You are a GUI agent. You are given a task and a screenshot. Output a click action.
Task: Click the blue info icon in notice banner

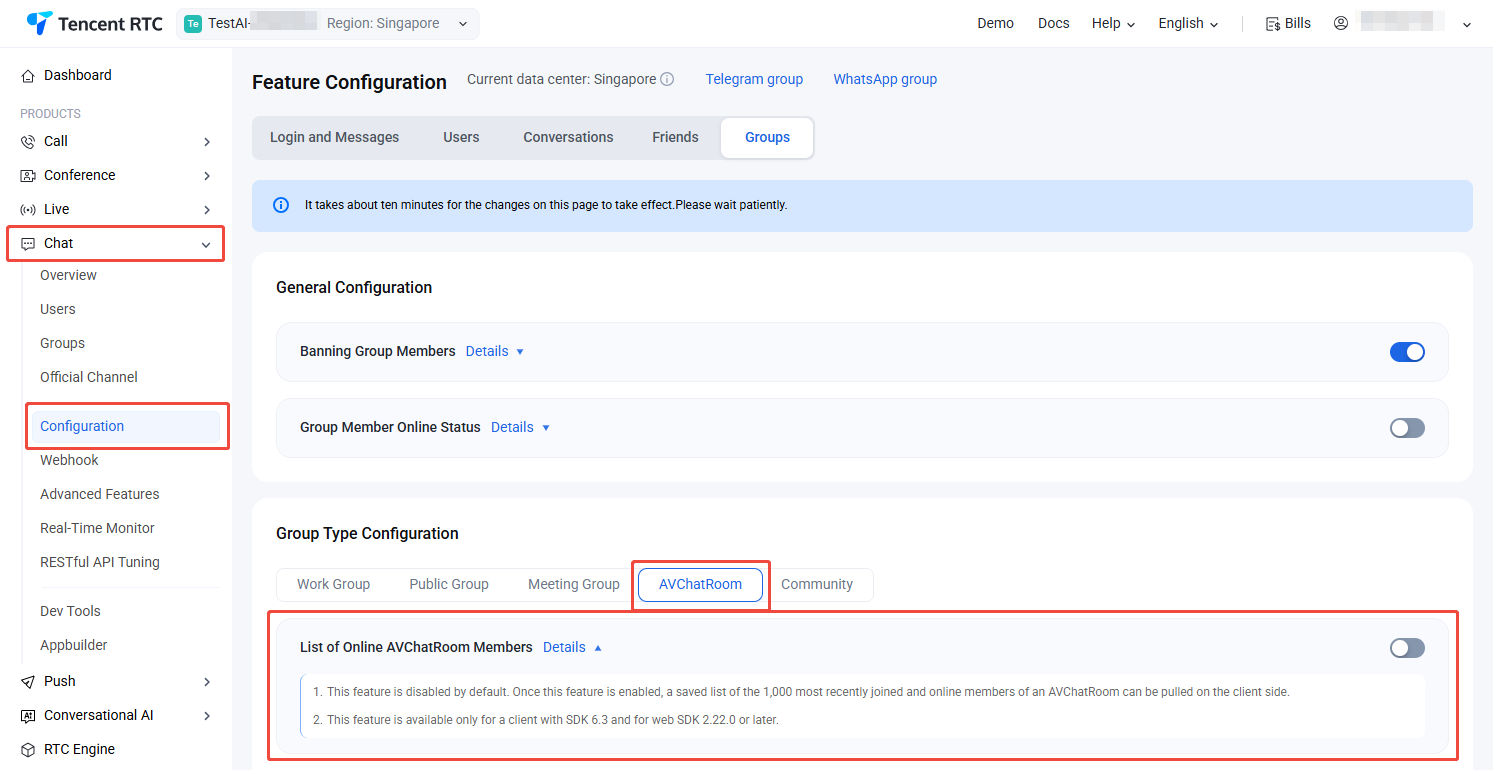(282, 205)
